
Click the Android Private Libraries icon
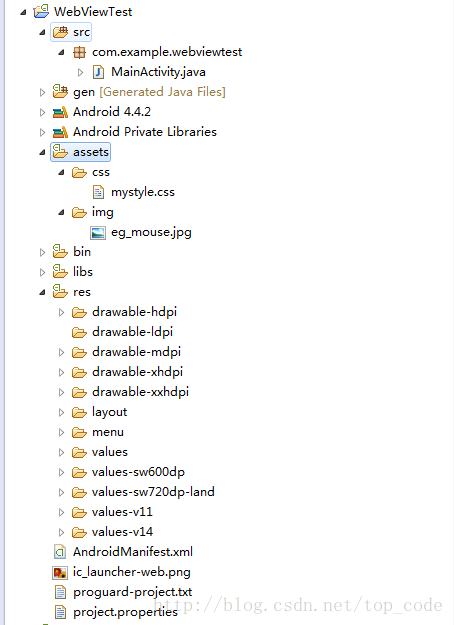point(60,132)
